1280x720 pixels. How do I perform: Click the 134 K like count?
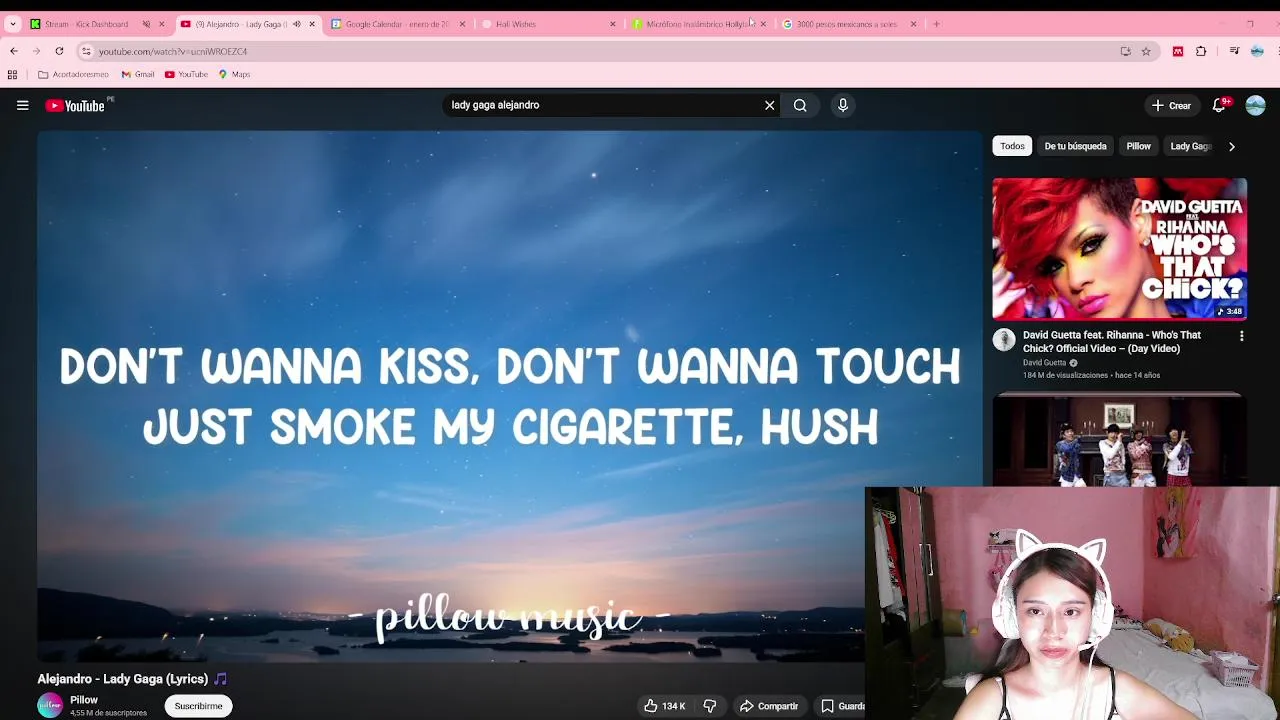pyautogui.click(x=674, y=706)
